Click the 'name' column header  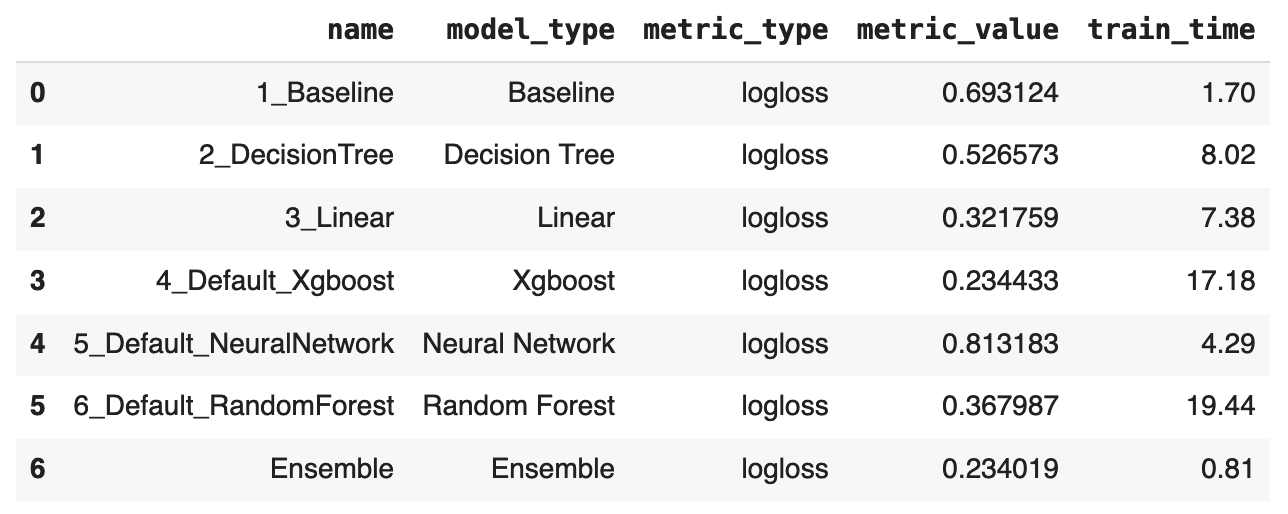click(x=360, y=30)
